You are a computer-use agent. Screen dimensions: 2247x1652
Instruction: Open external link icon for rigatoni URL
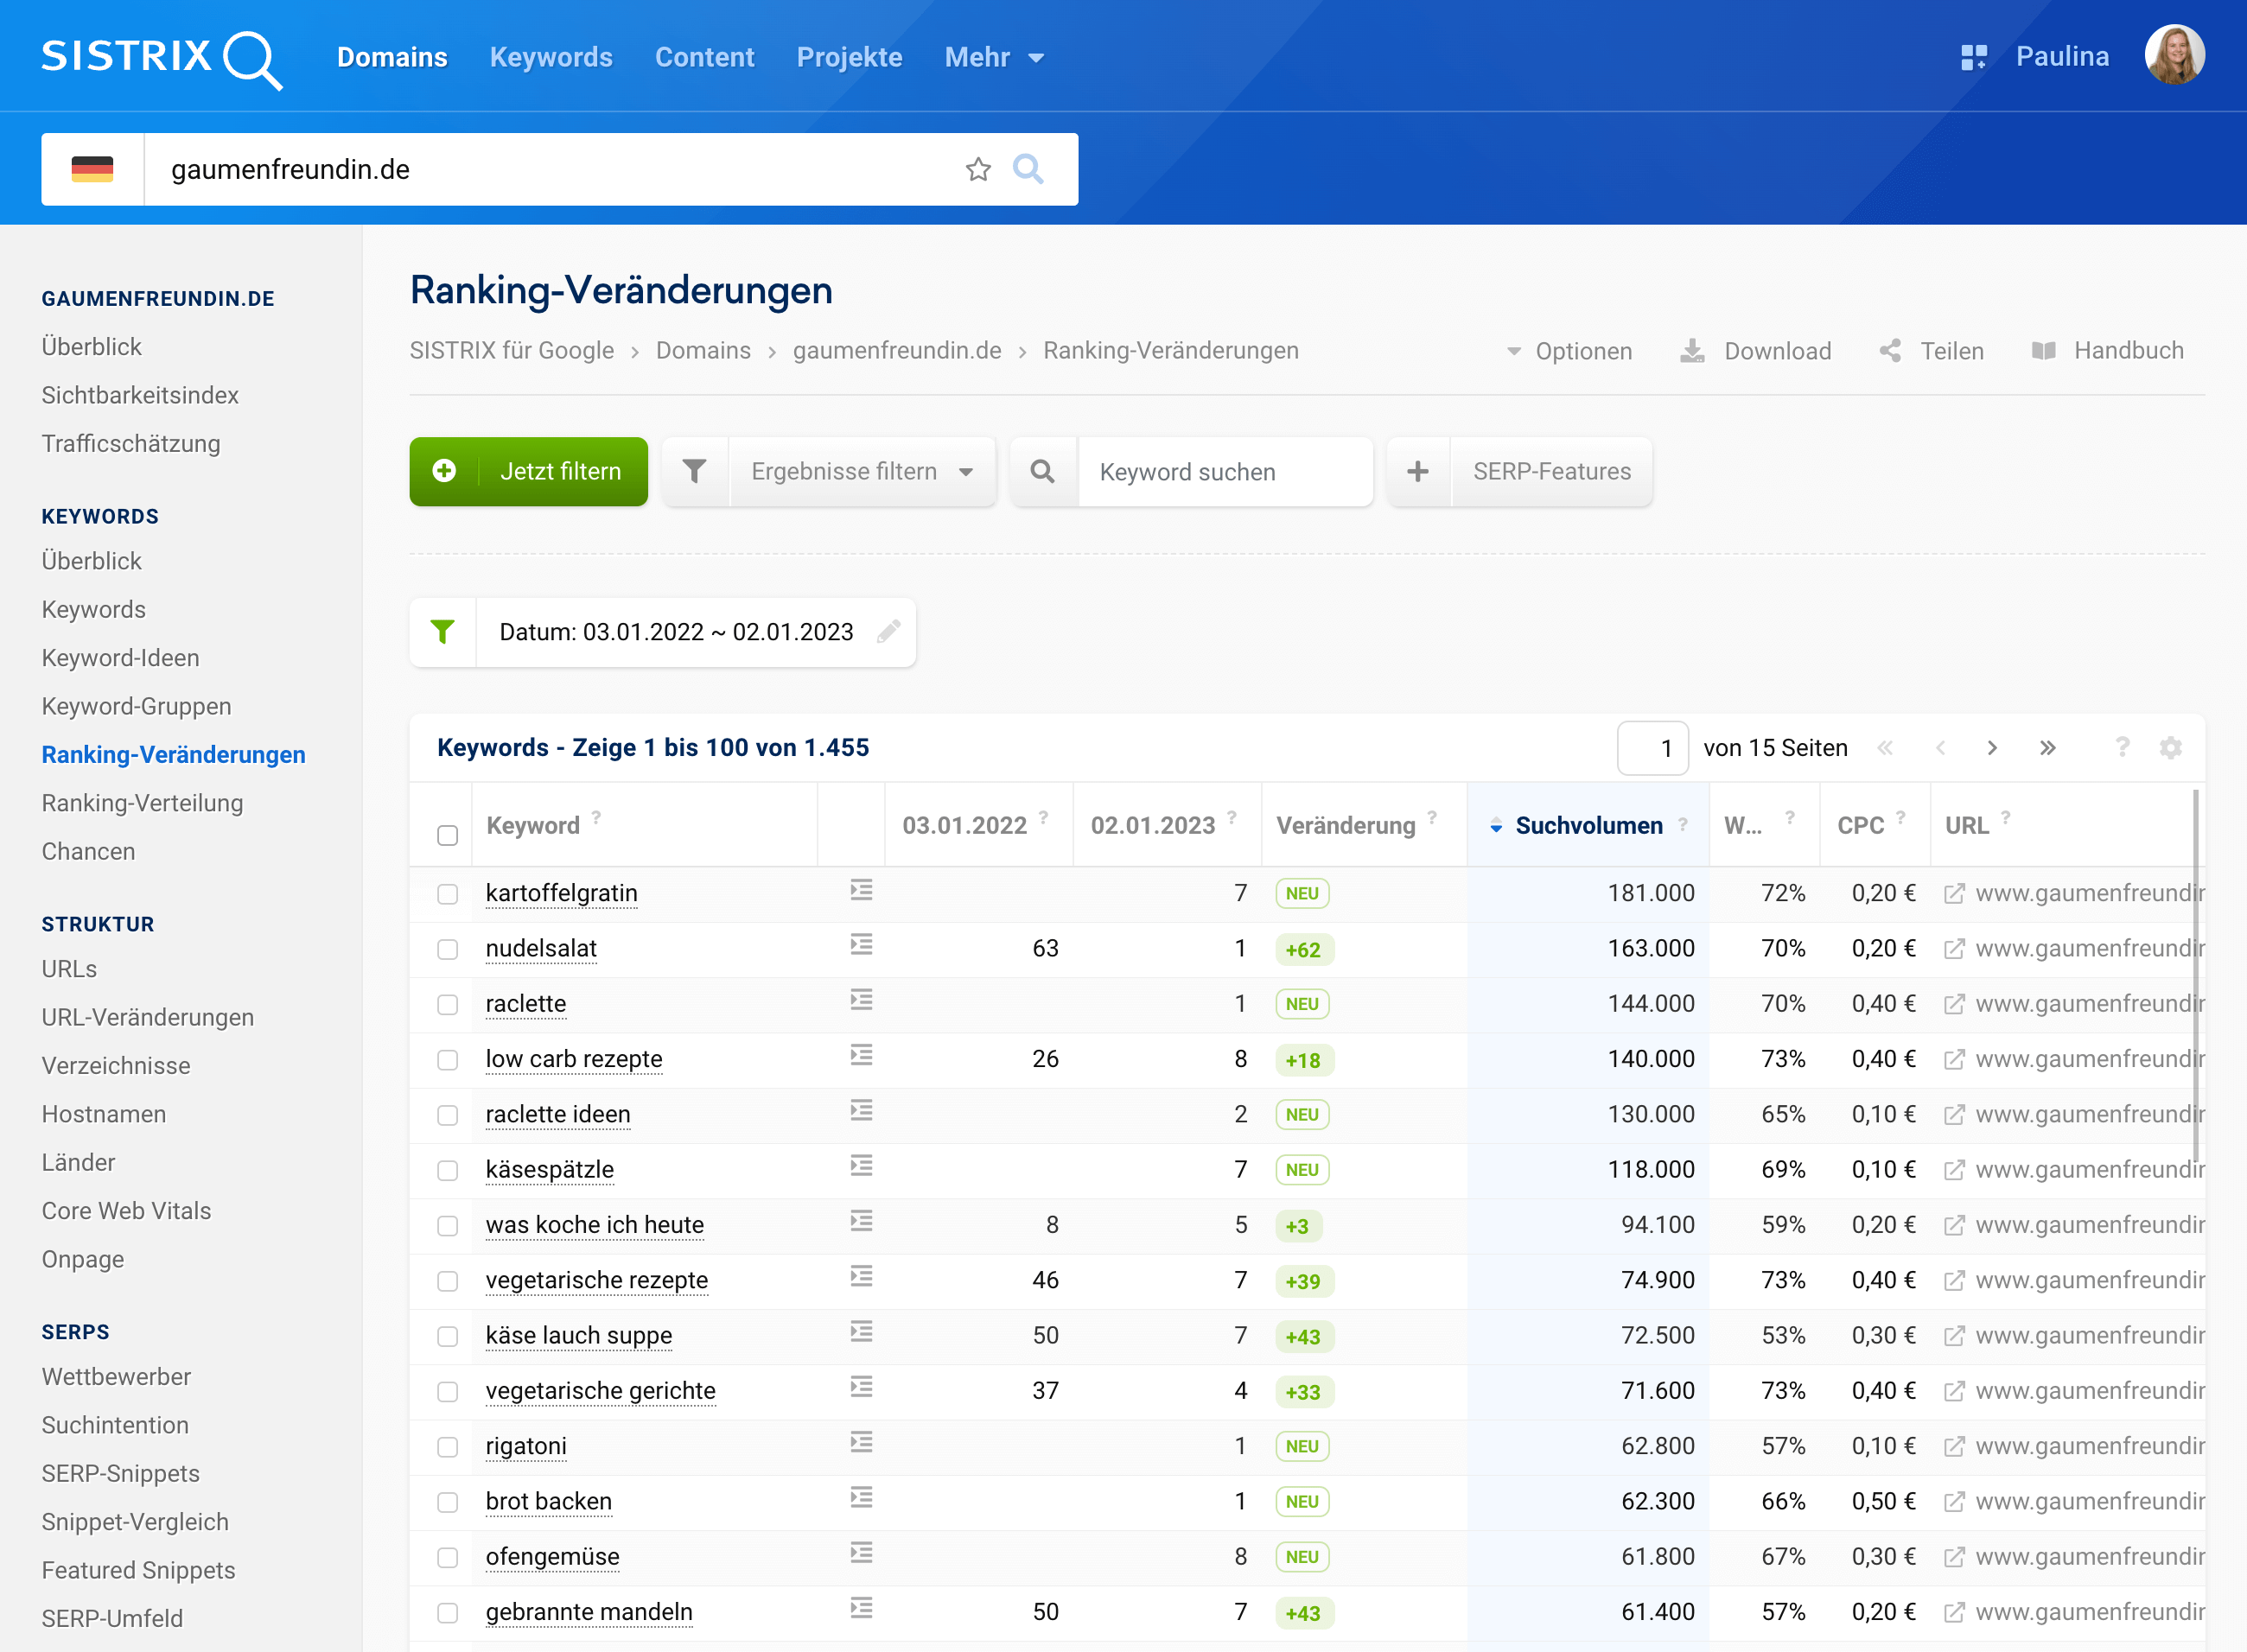tap(1954, 1446)
